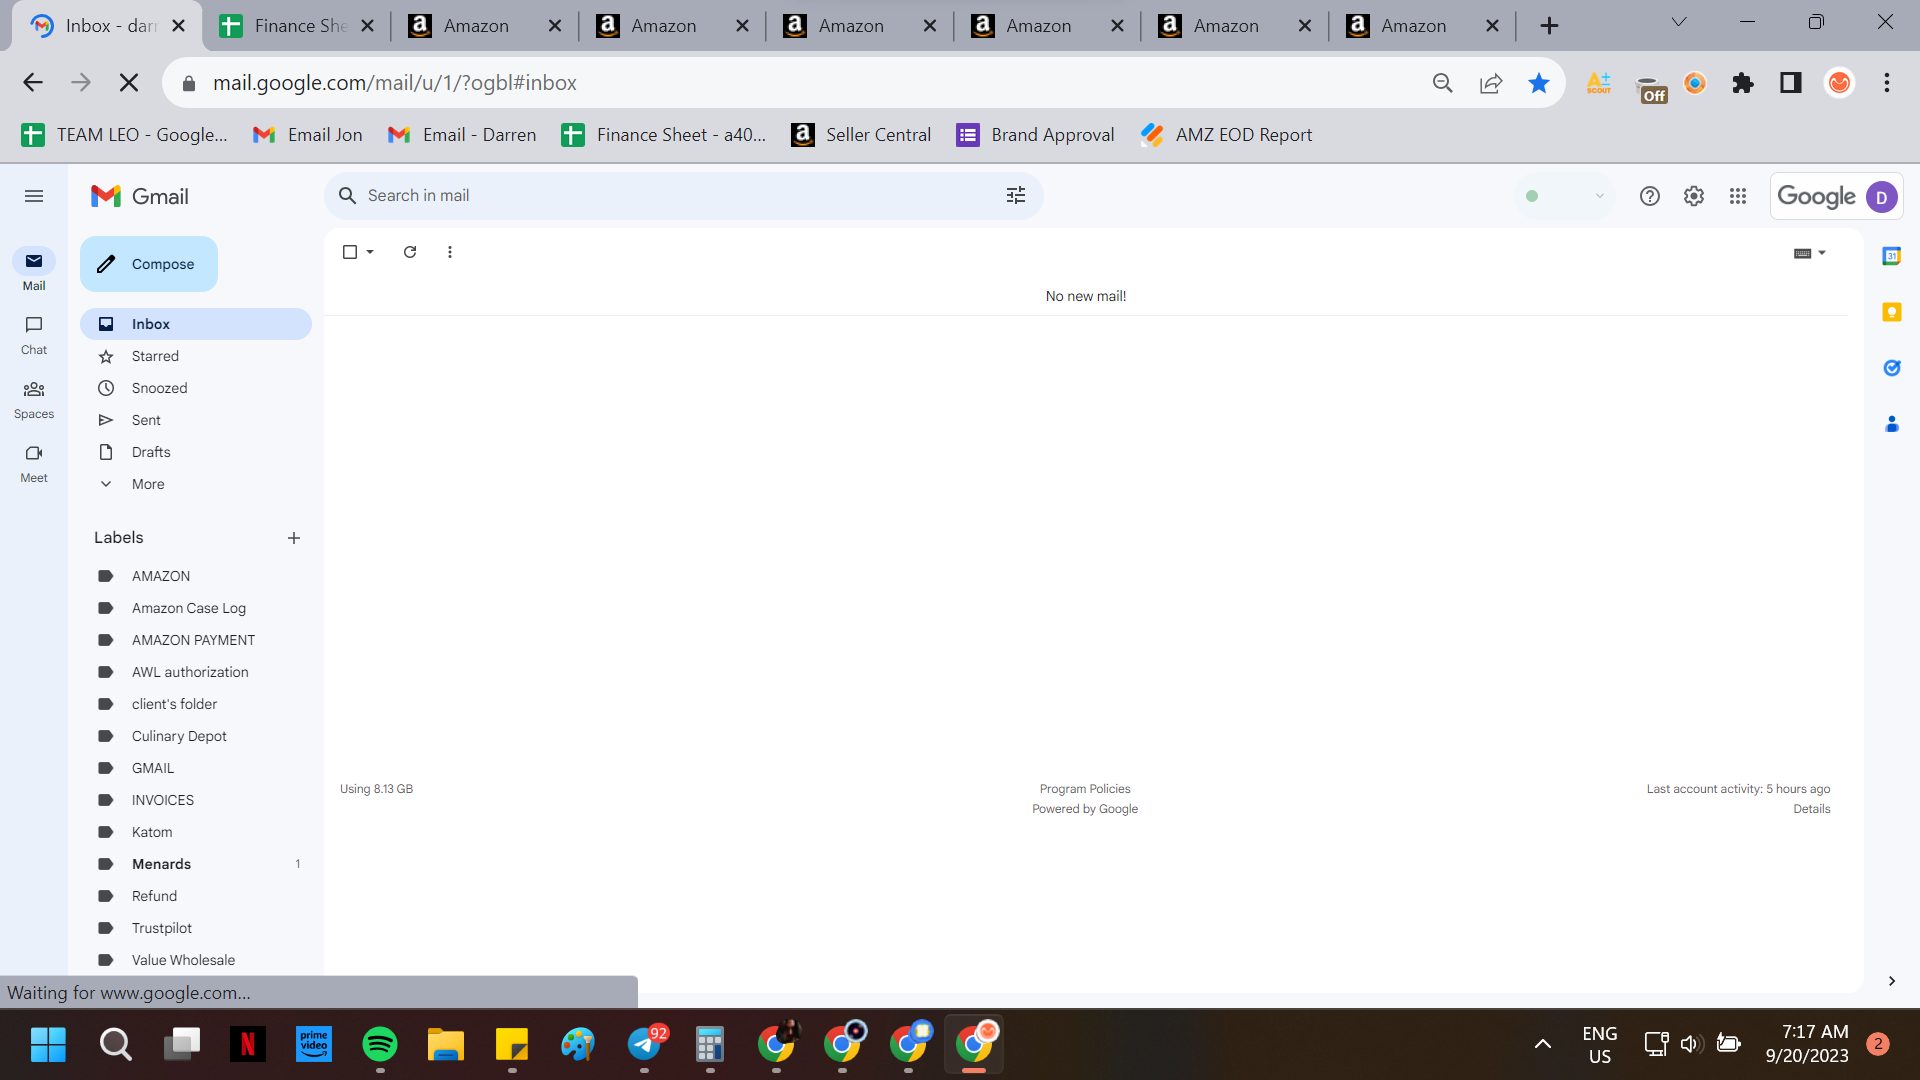
Task: Open Netflix from the taskbar
Action: pyautogui.click(x=248, y=1045)
